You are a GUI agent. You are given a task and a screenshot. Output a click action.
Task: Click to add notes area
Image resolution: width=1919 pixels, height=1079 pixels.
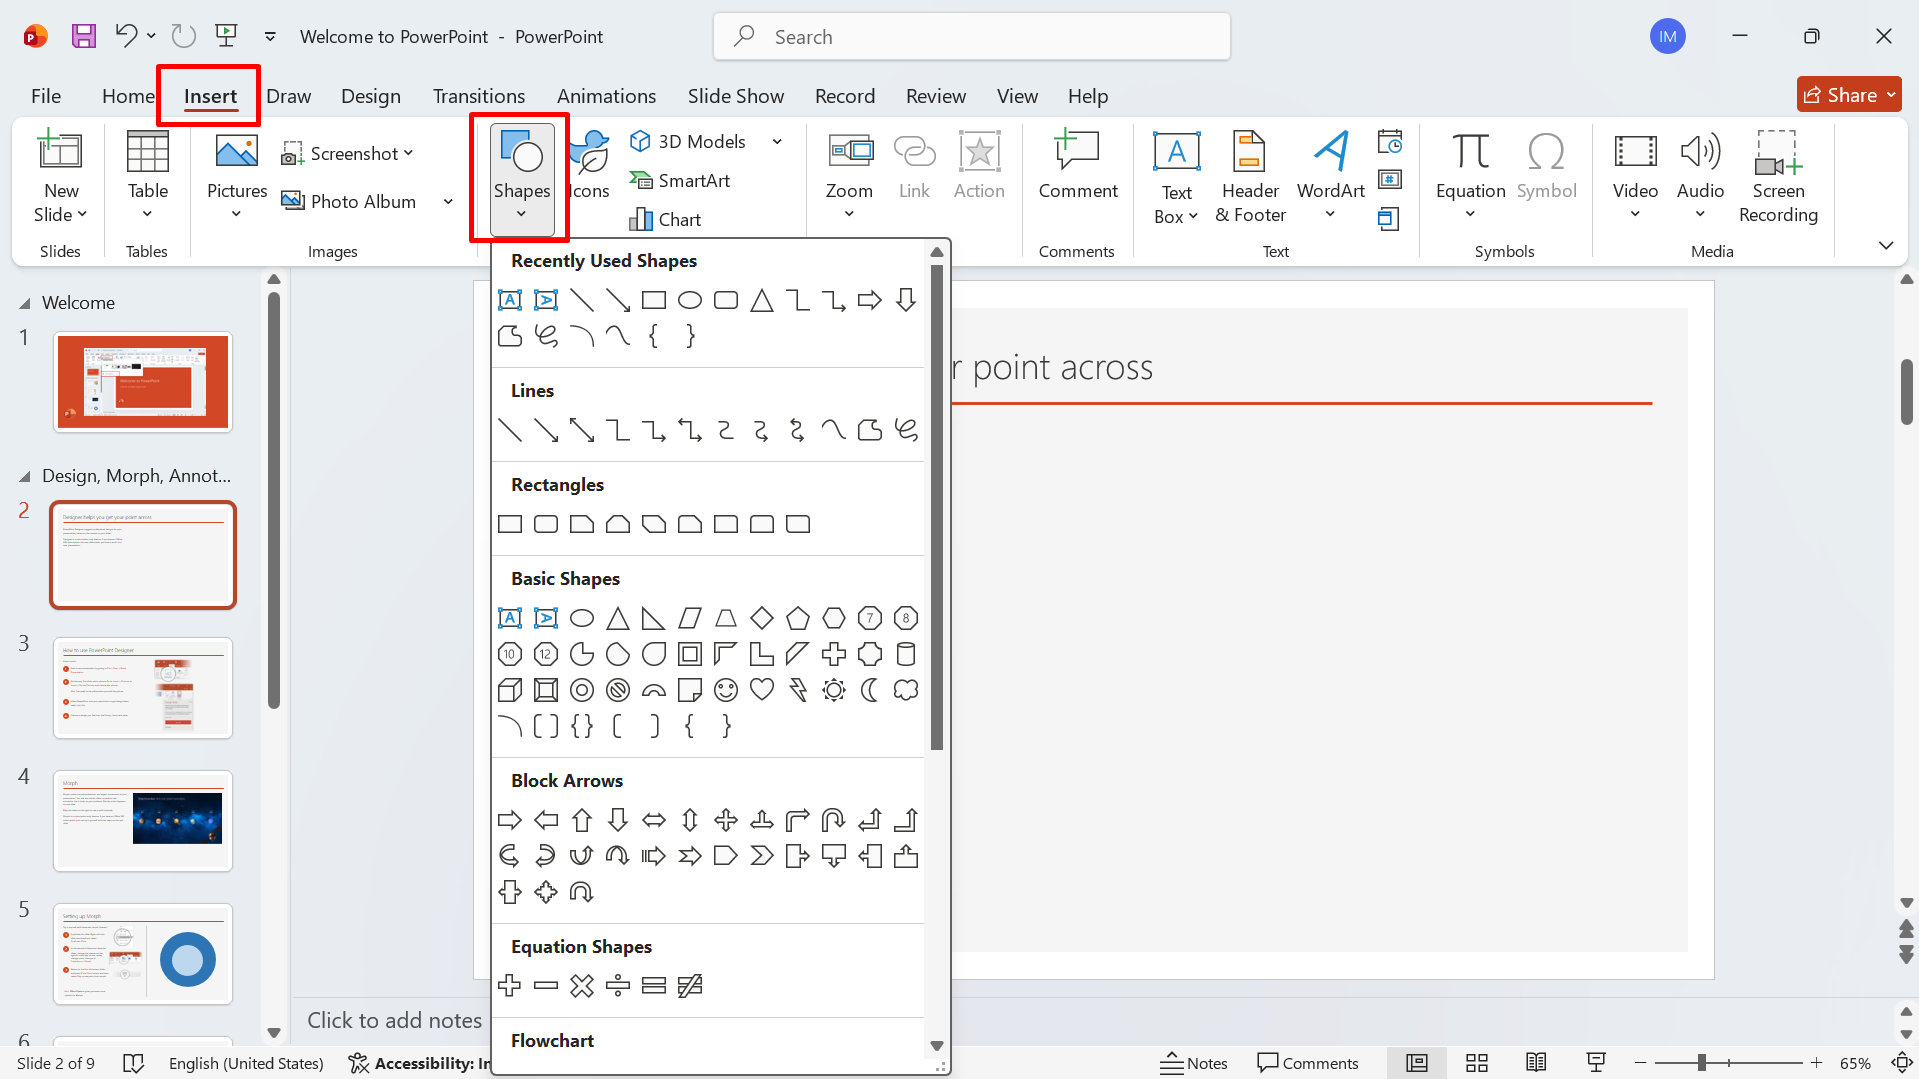click(394, 1020)
